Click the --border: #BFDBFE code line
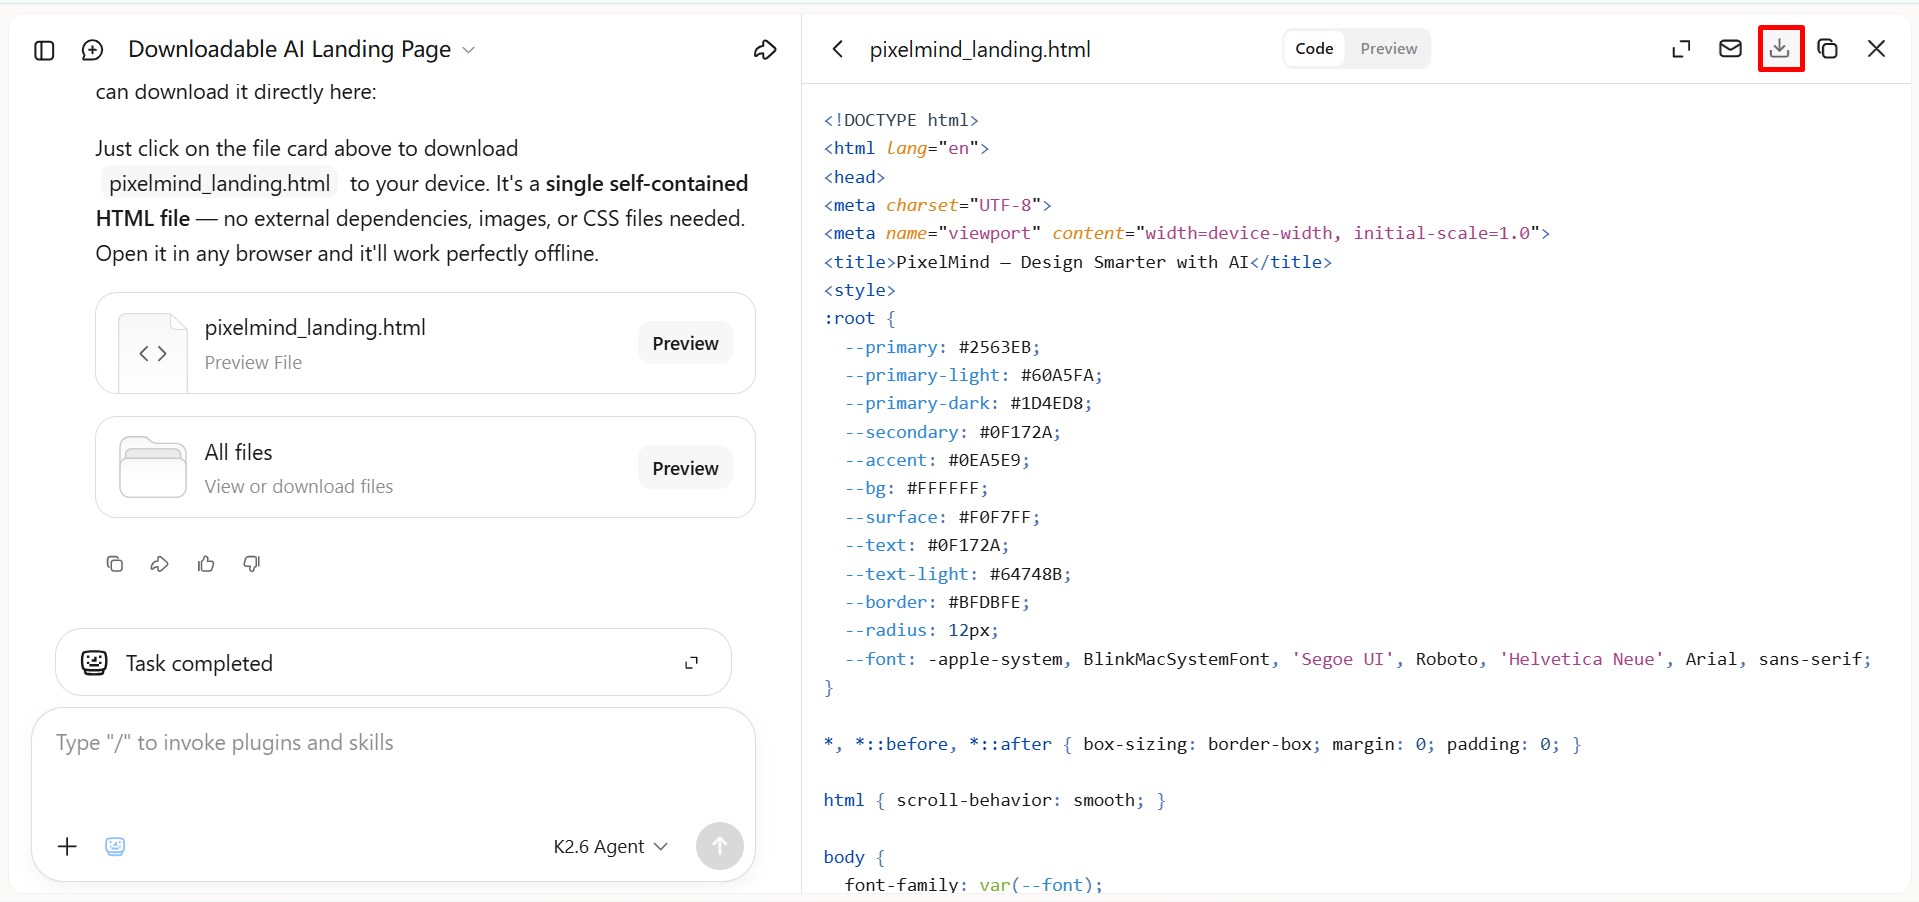Viewport: 1919px width, 902px height. 937,602
